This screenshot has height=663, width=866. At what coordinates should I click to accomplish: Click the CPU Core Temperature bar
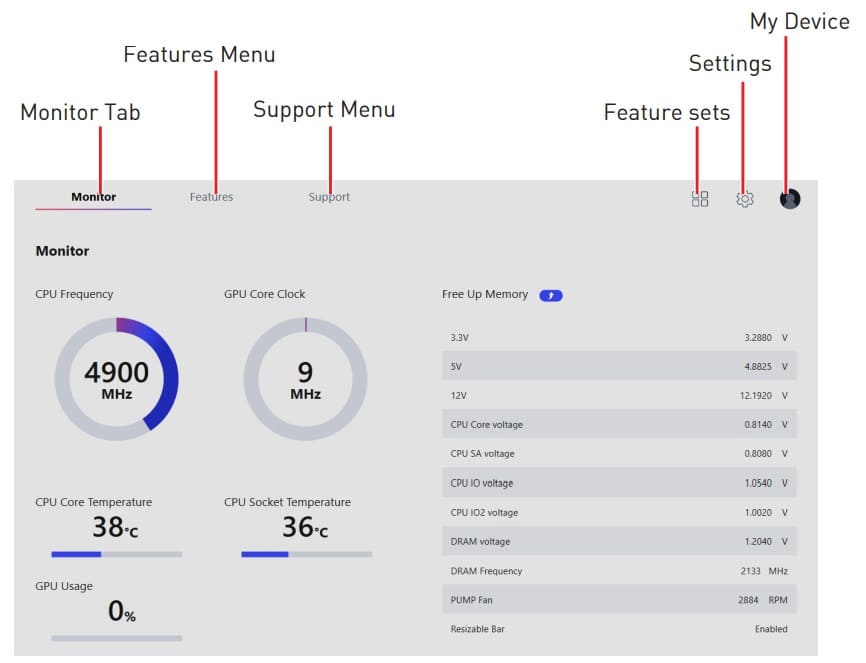tap(117, 554)
